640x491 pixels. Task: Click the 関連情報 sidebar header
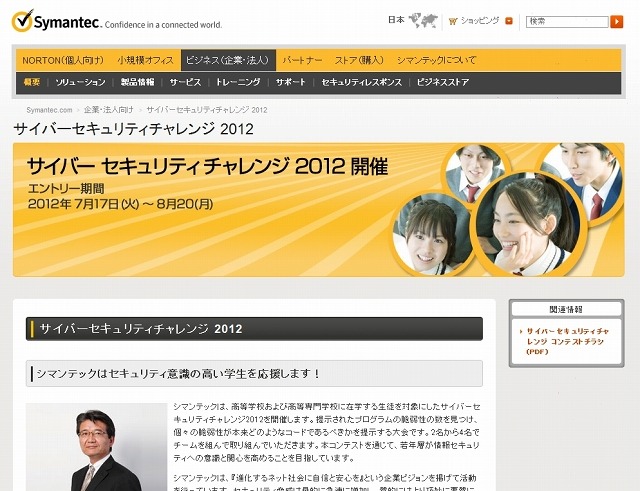click(567, 309)
